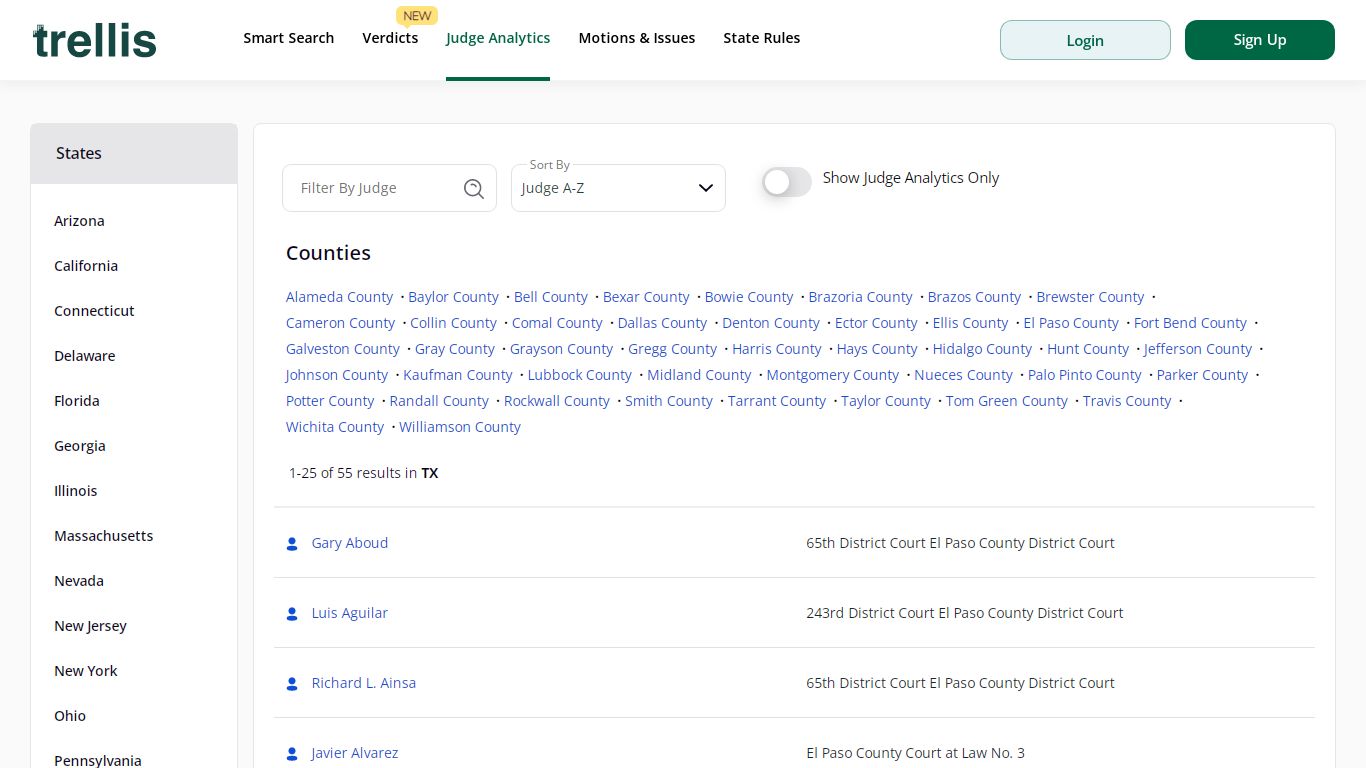The width and height of the screenshot is (1366, 768).
Task: Select Nevada in the States list
Action: pyautogui.click(x=79, y=581)
